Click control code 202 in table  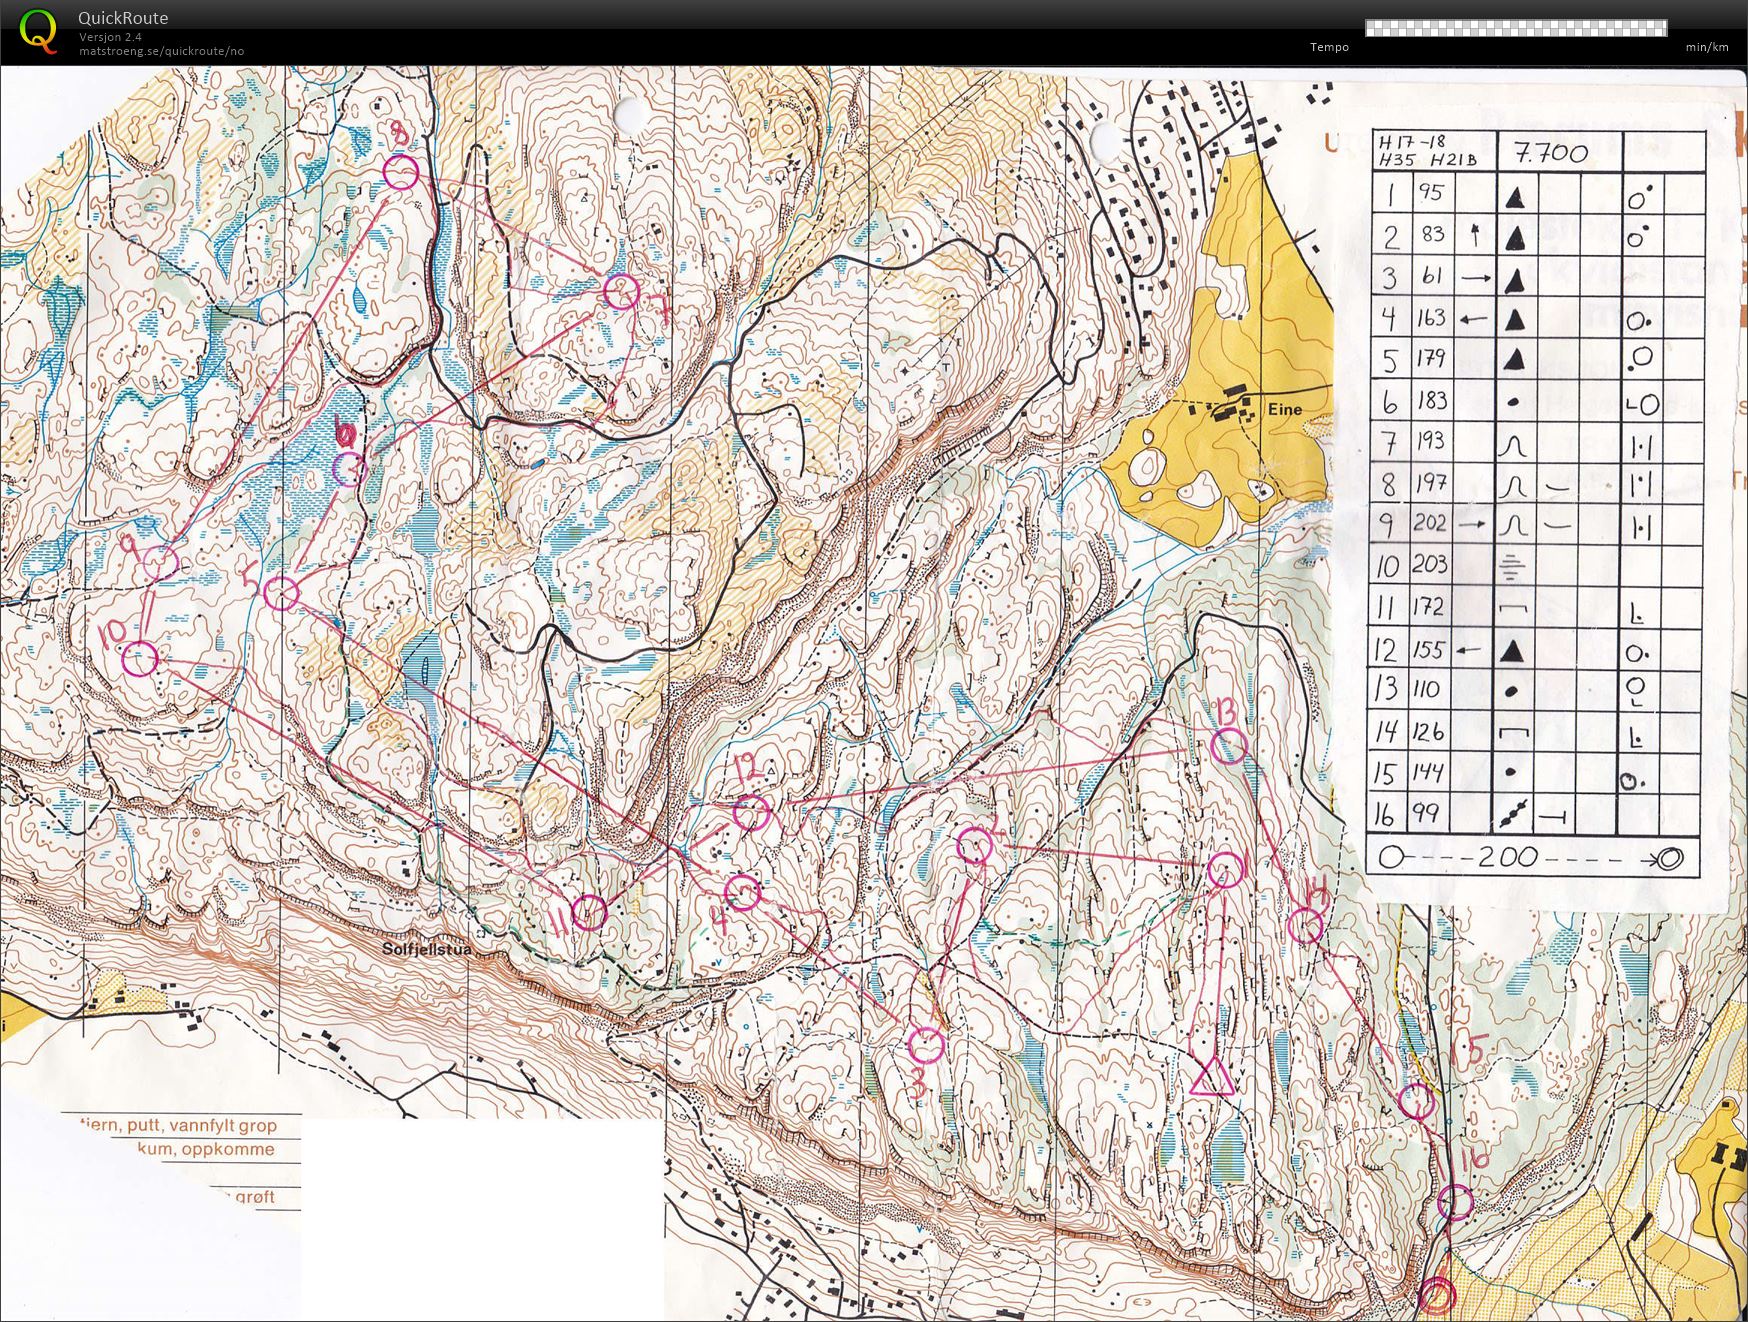click(x=1430, y=523)
